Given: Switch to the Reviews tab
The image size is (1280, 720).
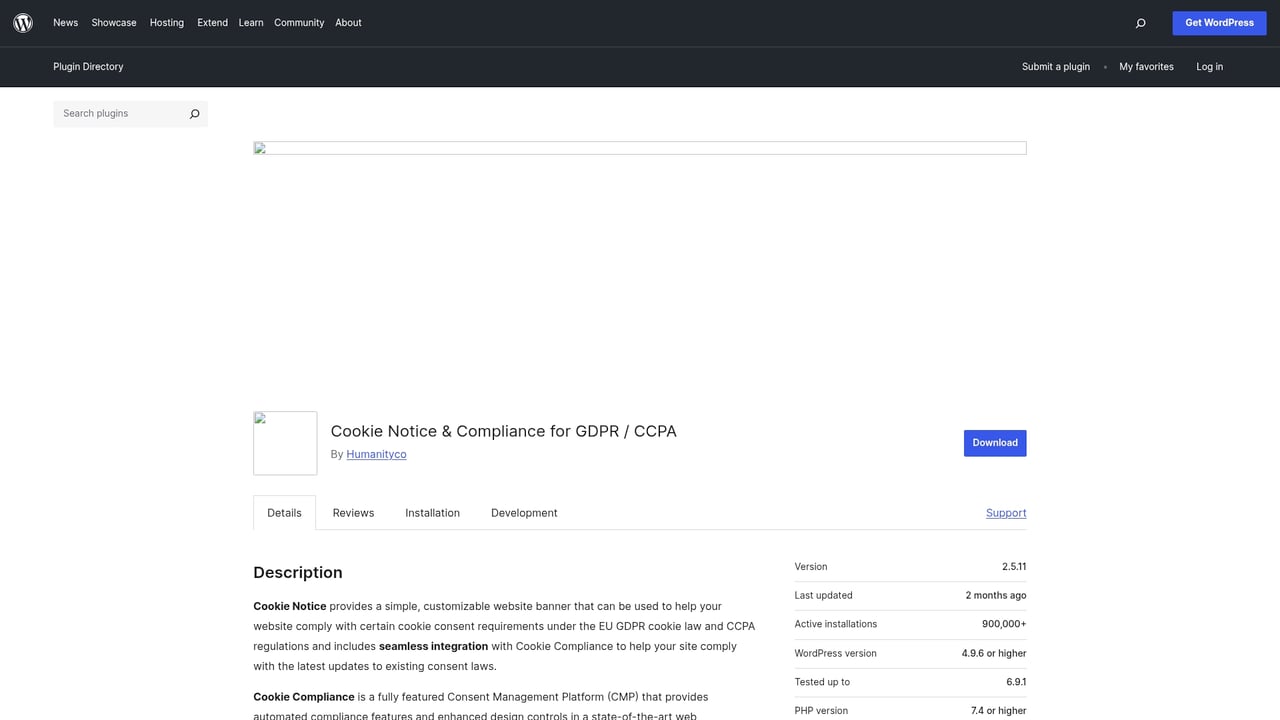Looking at the screenshot, I should click(353, 512).
